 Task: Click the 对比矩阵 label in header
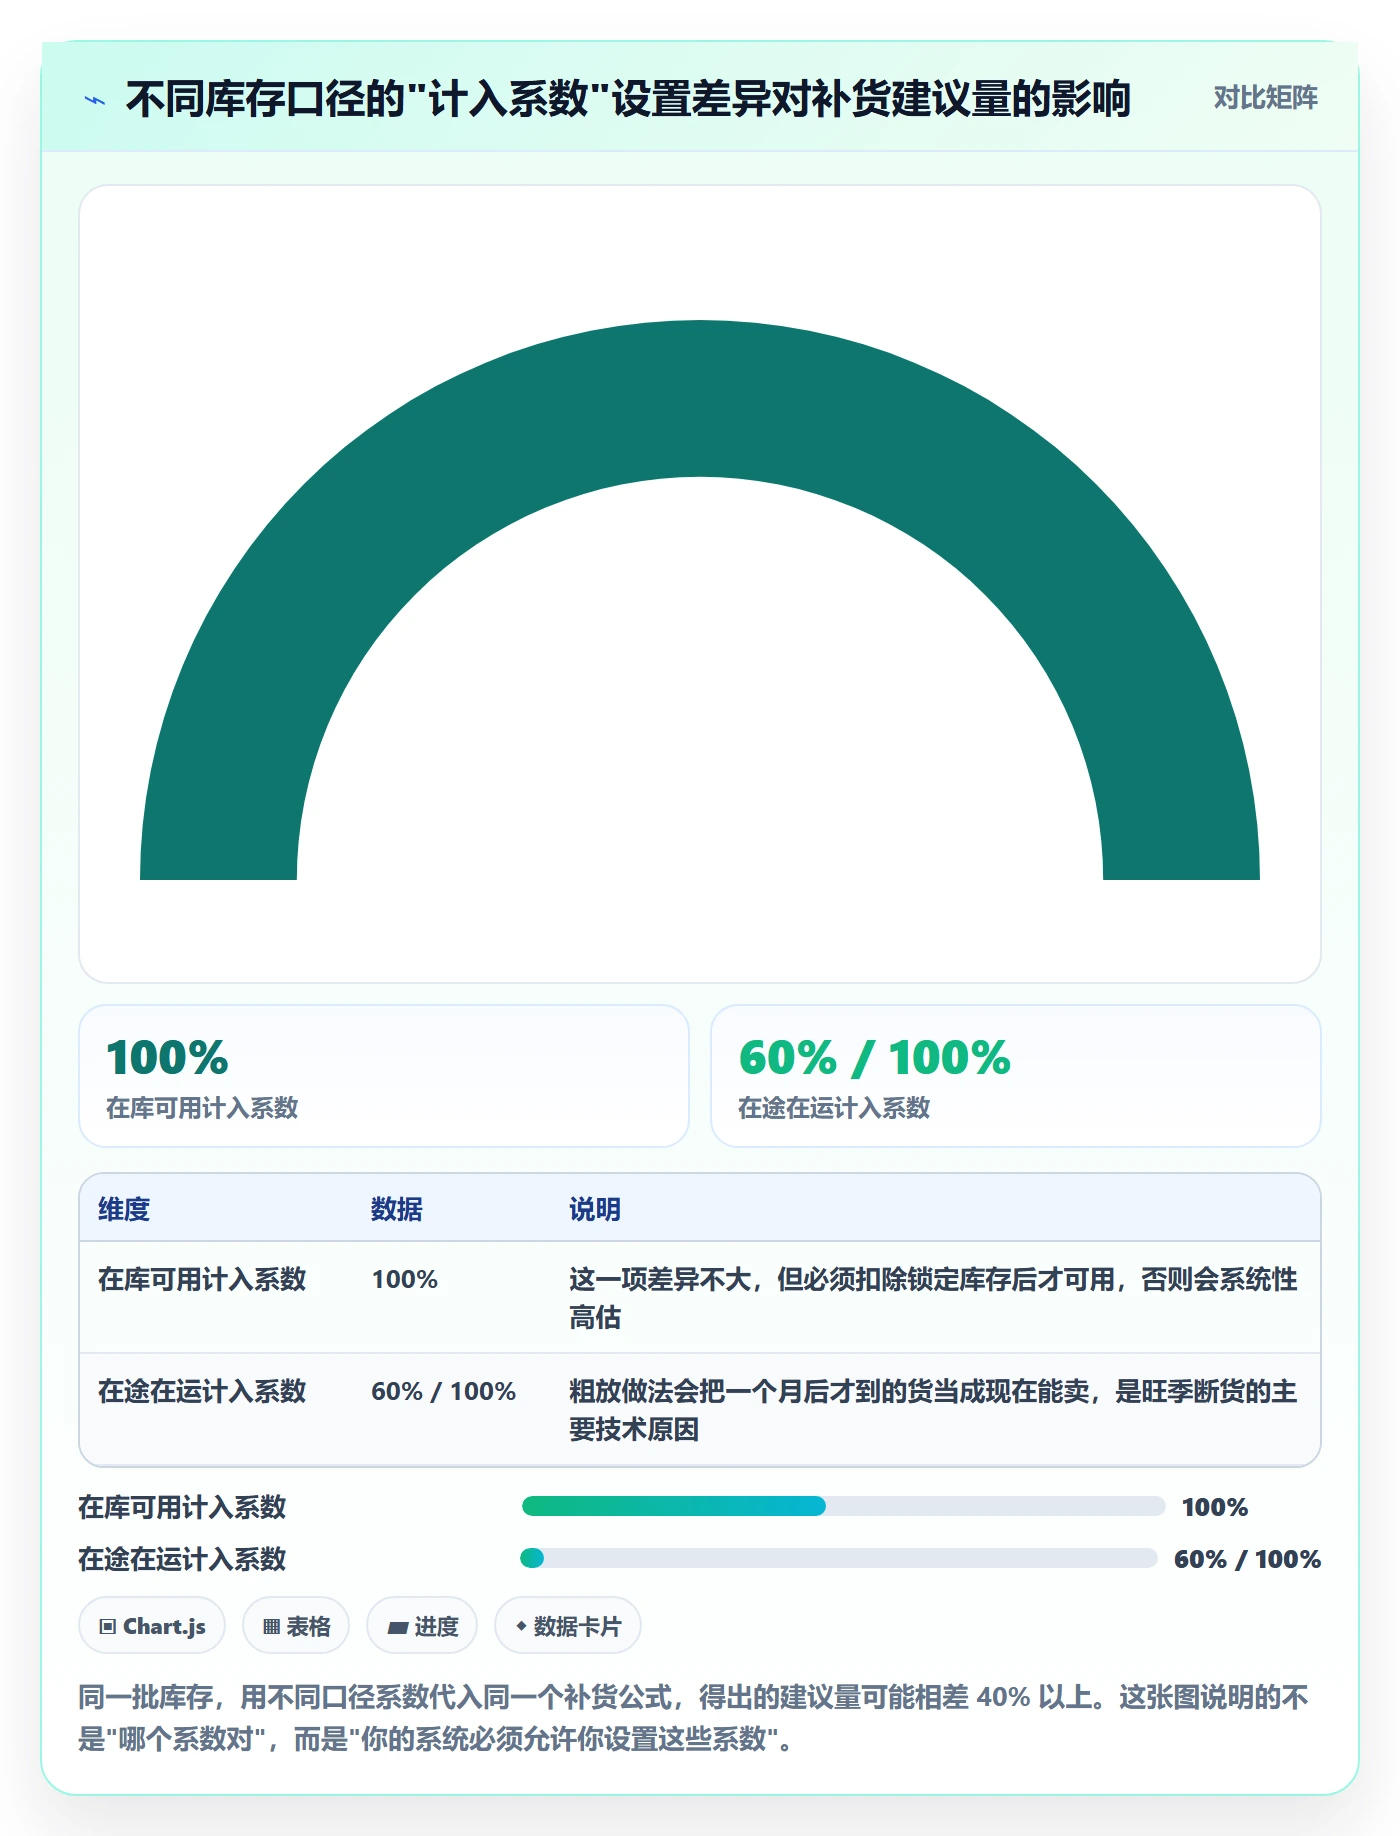tap(1265, 98)
